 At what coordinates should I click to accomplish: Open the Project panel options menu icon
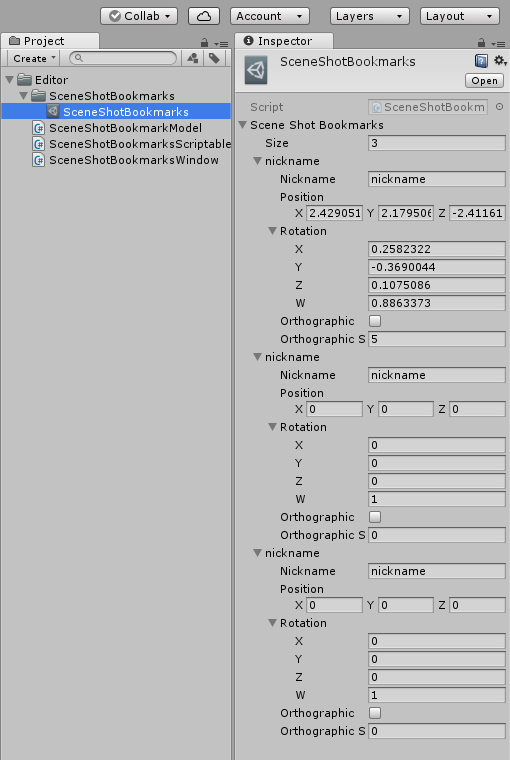(221, 44)
